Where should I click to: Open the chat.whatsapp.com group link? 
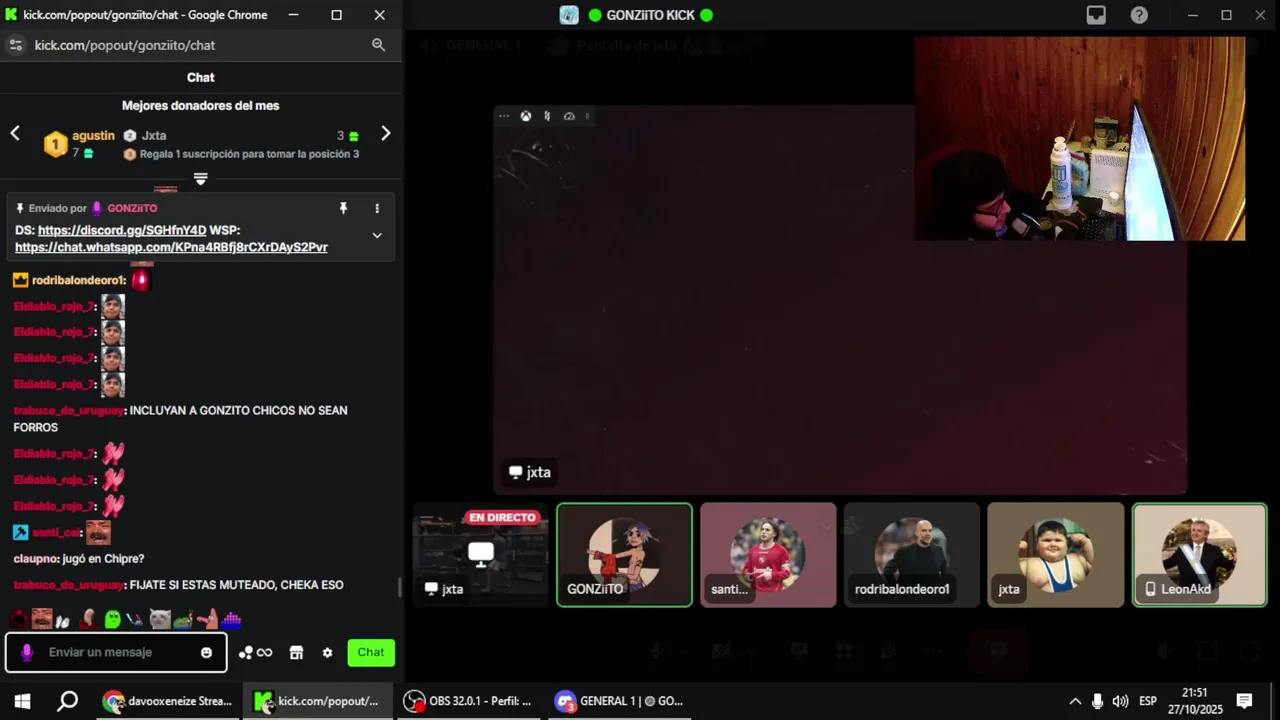tap(171, 247)
